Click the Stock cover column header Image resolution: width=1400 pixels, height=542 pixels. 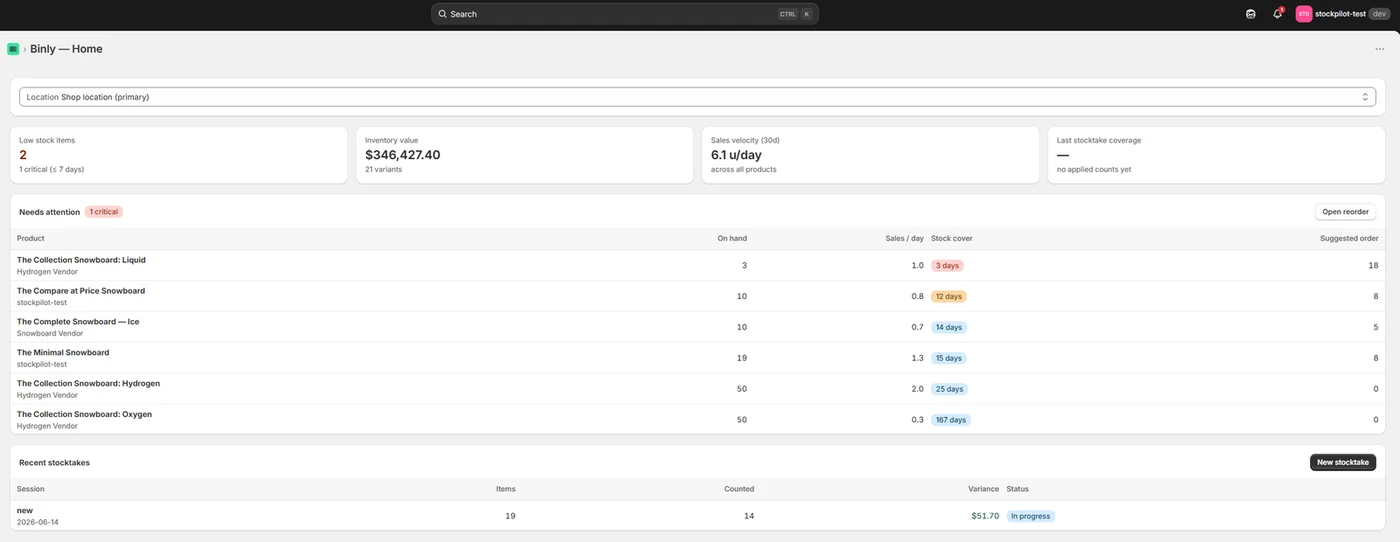[x=952, y=238]
